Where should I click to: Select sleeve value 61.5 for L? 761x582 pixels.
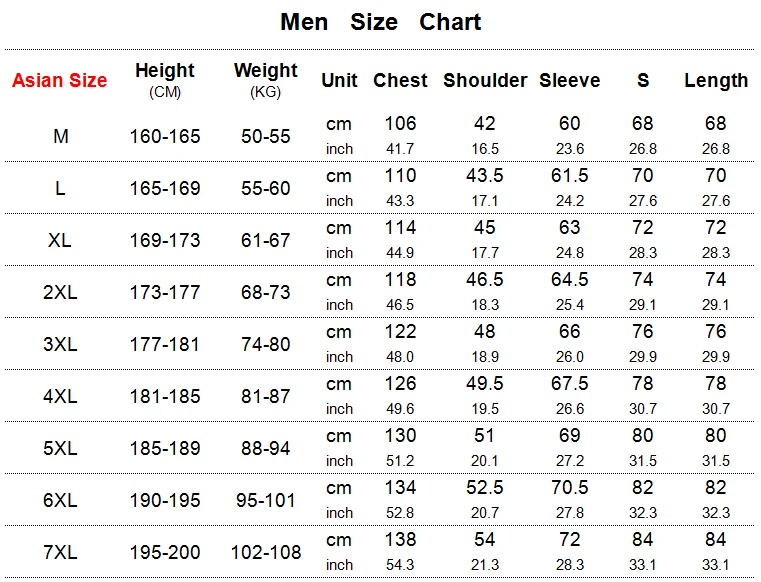[570, 175]
